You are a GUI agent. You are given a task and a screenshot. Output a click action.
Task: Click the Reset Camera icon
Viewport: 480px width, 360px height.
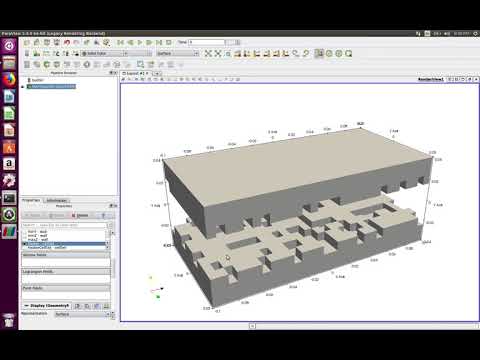(x=208, y=53)
